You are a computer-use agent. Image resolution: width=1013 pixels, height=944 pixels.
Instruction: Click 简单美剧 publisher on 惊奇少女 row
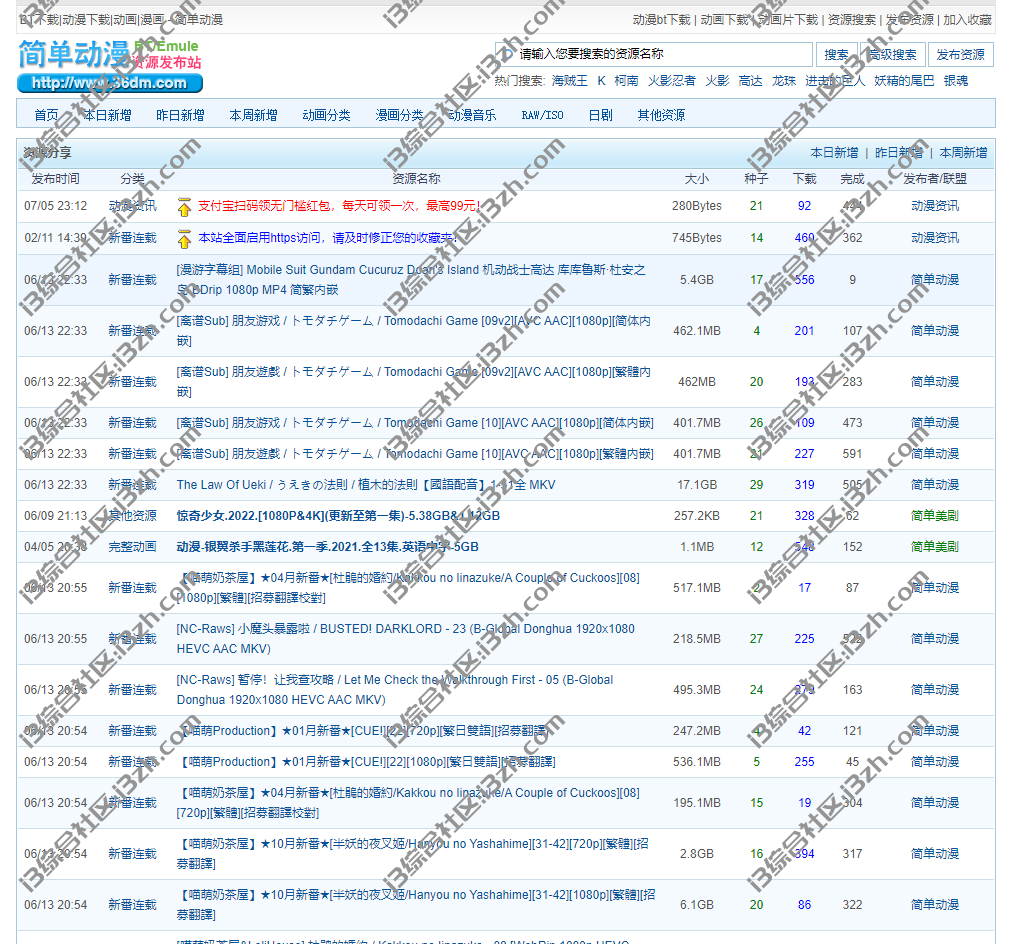(x=935, y=516)
